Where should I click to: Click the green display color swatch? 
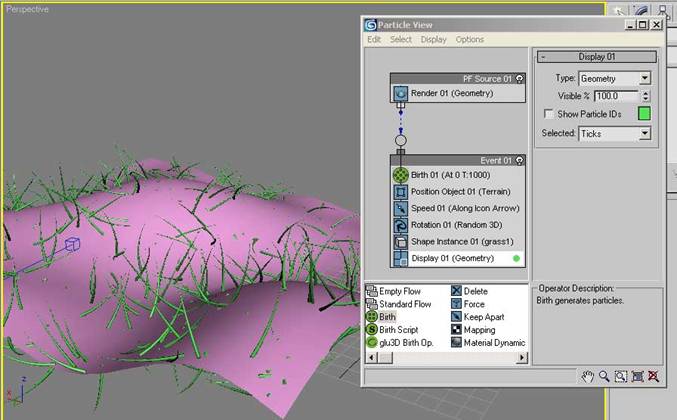tap(644, 114)
